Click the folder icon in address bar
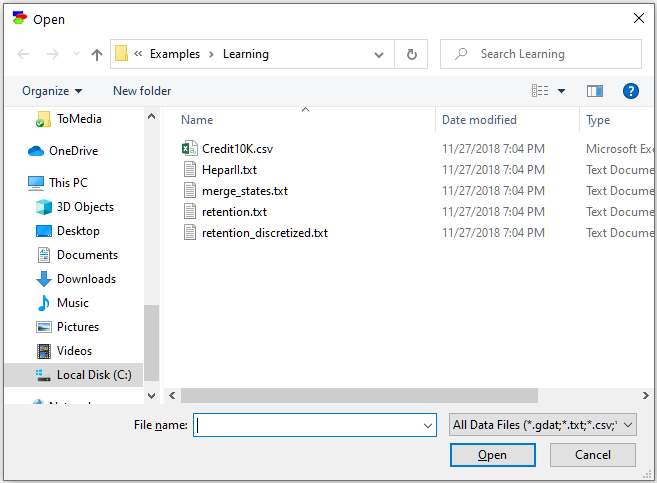 point(122,54)
